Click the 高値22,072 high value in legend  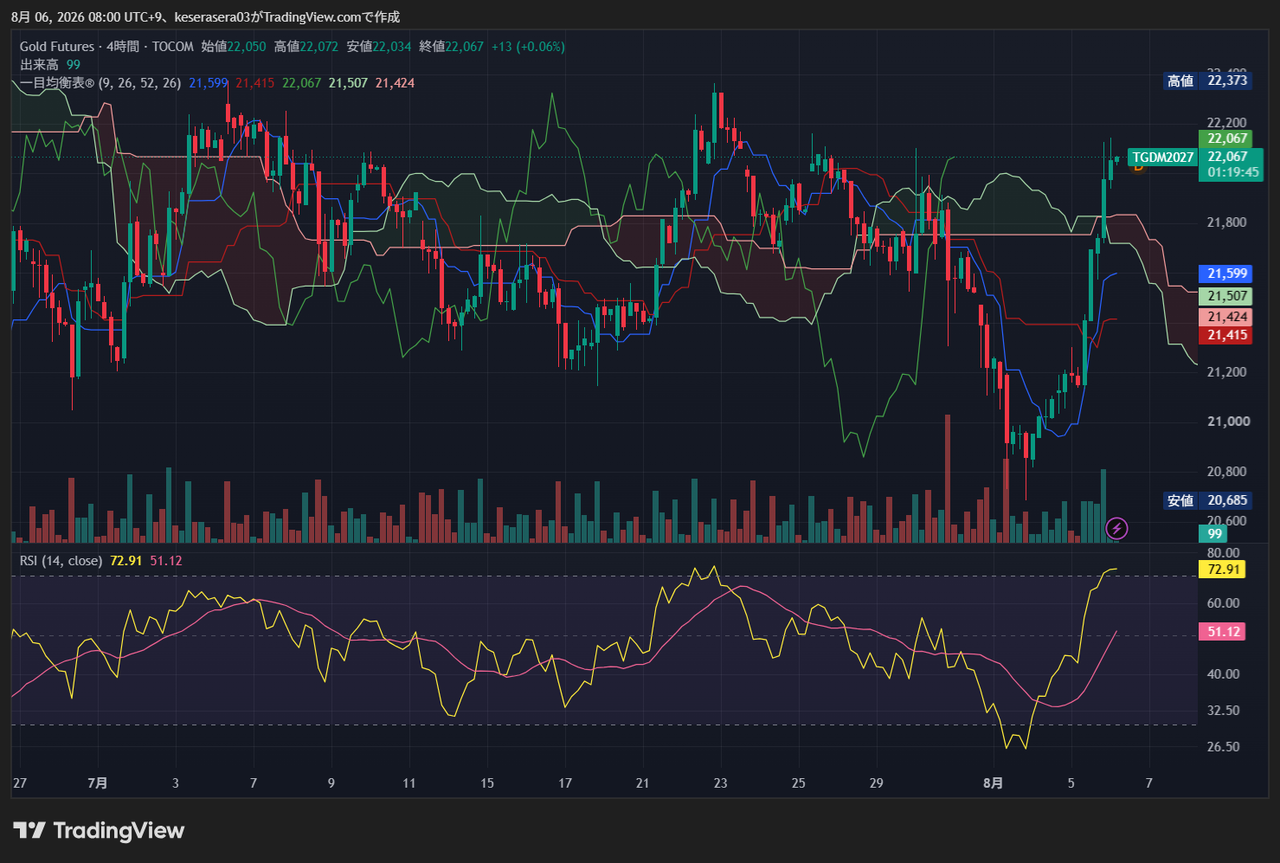[x=306, y=46]
